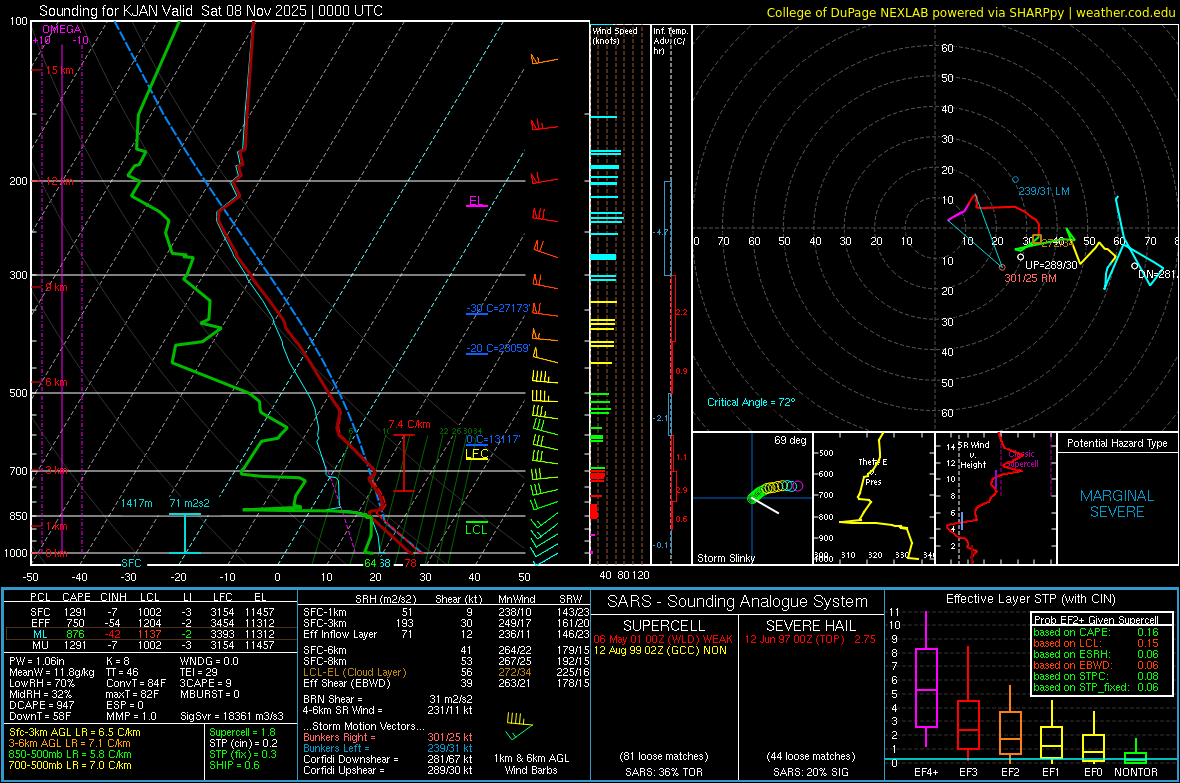Image resolution: width=1180 pixels, height=783 pixels.
Task: Select the LFC marker on the skew-T
Action: (477, 454)
